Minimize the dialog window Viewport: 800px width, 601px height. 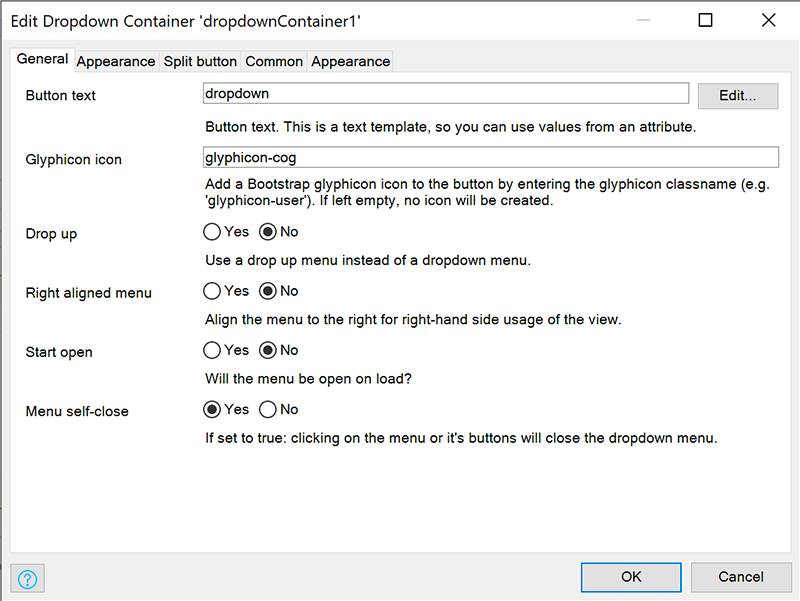644,20
